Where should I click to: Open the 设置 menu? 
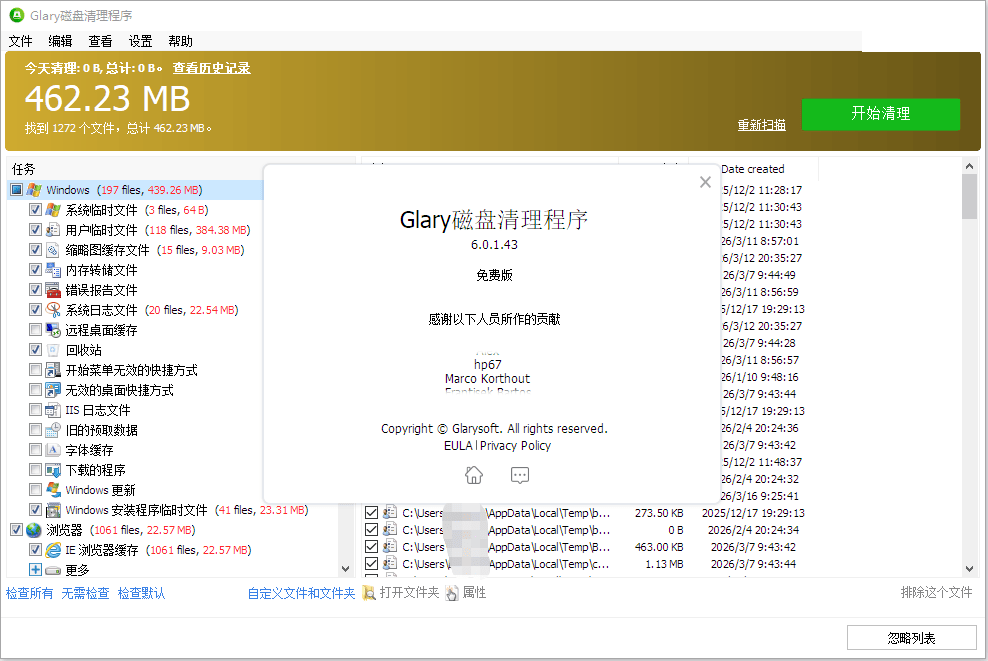(139, 41)
